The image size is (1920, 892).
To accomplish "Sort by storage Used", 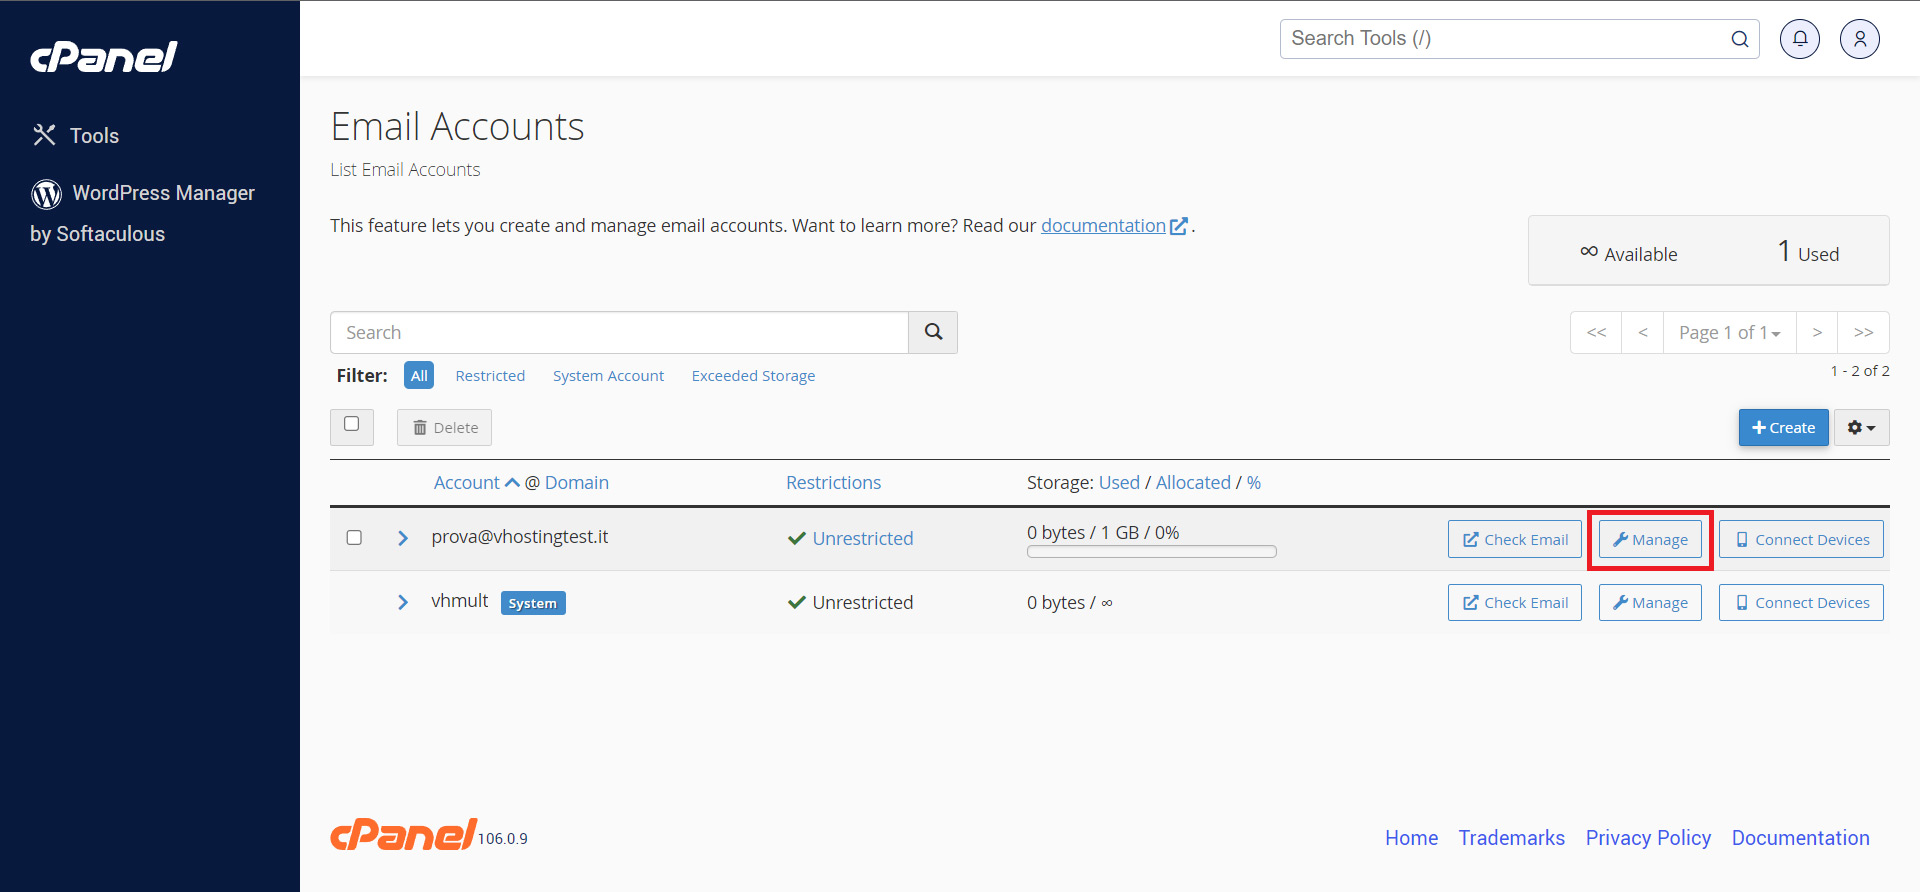I will [x=1119, y=483].
